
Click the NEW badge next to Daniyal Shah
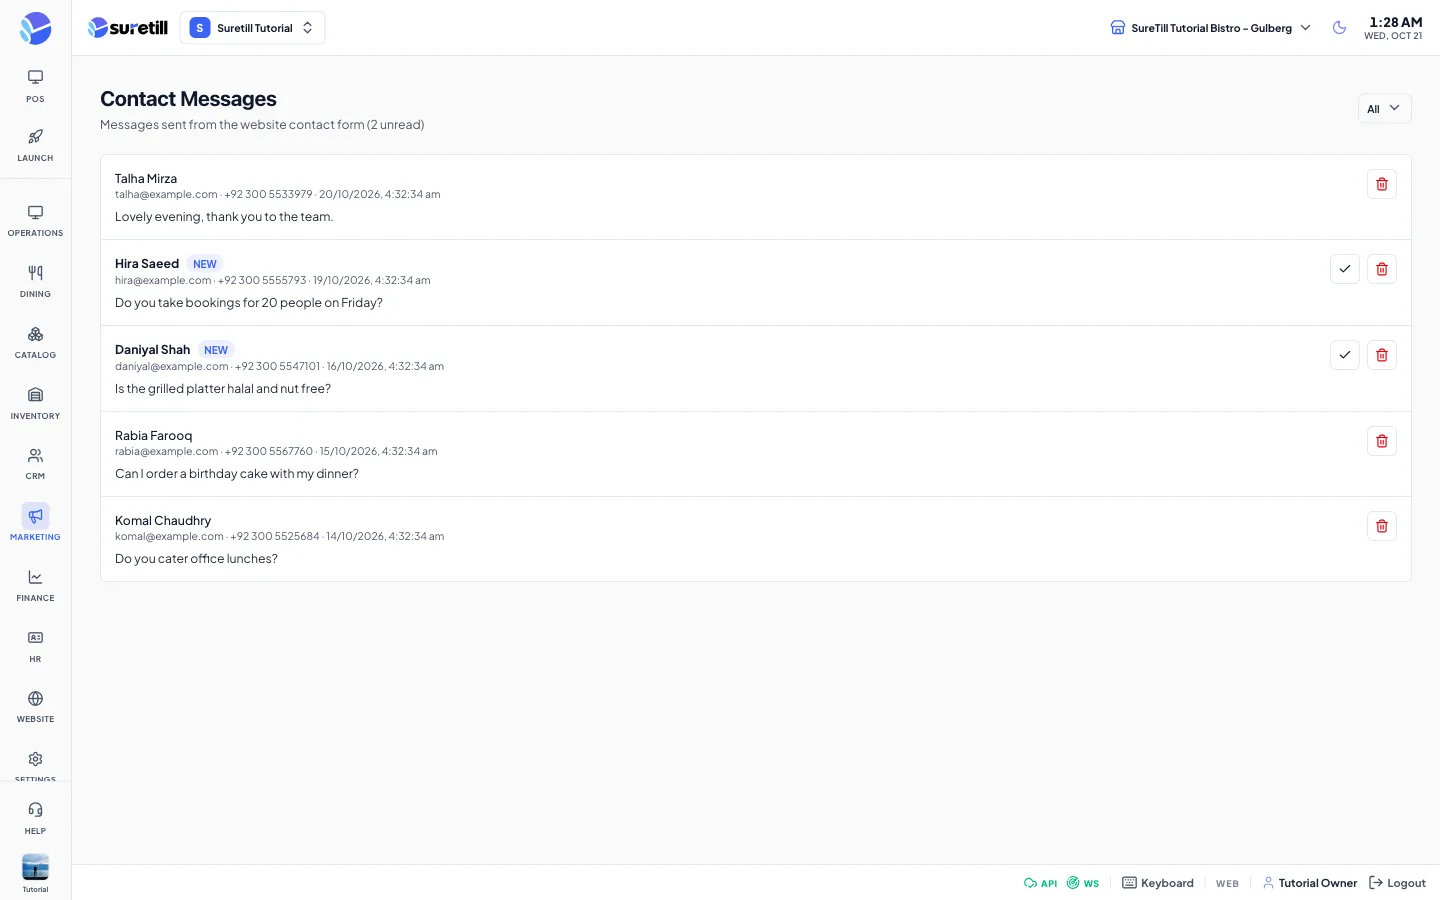pos(216,350)
